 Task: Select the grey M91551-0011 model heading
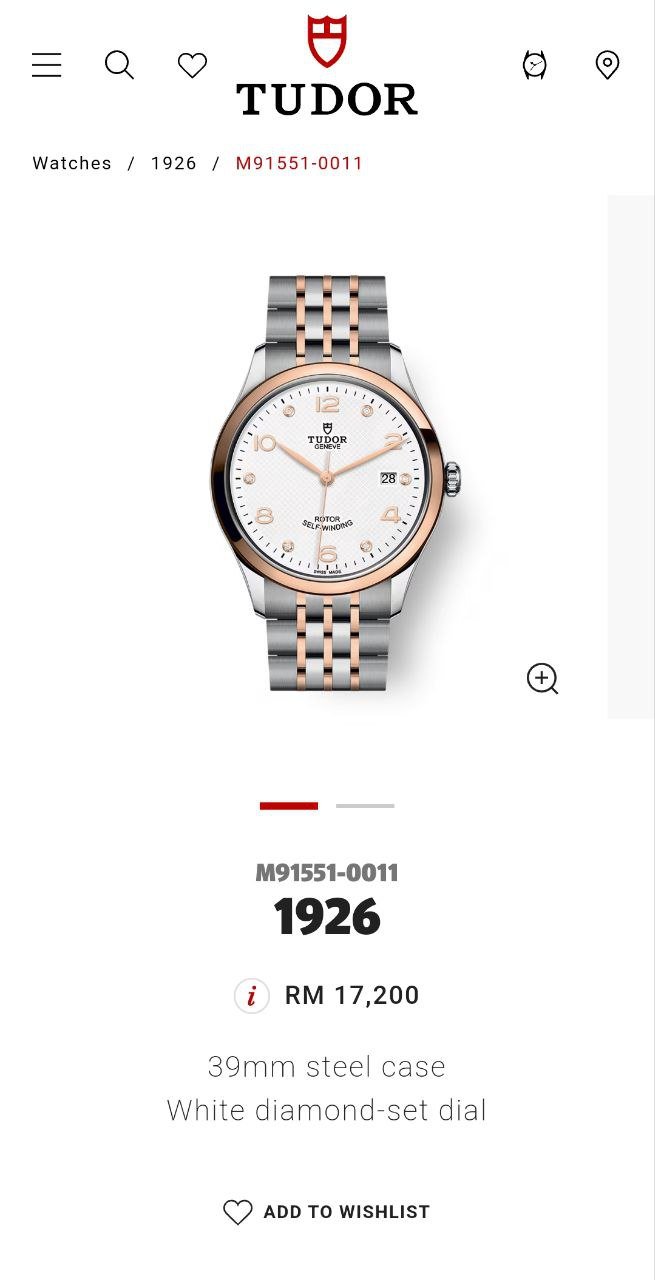pyautogui.click(x=327, y=873)
